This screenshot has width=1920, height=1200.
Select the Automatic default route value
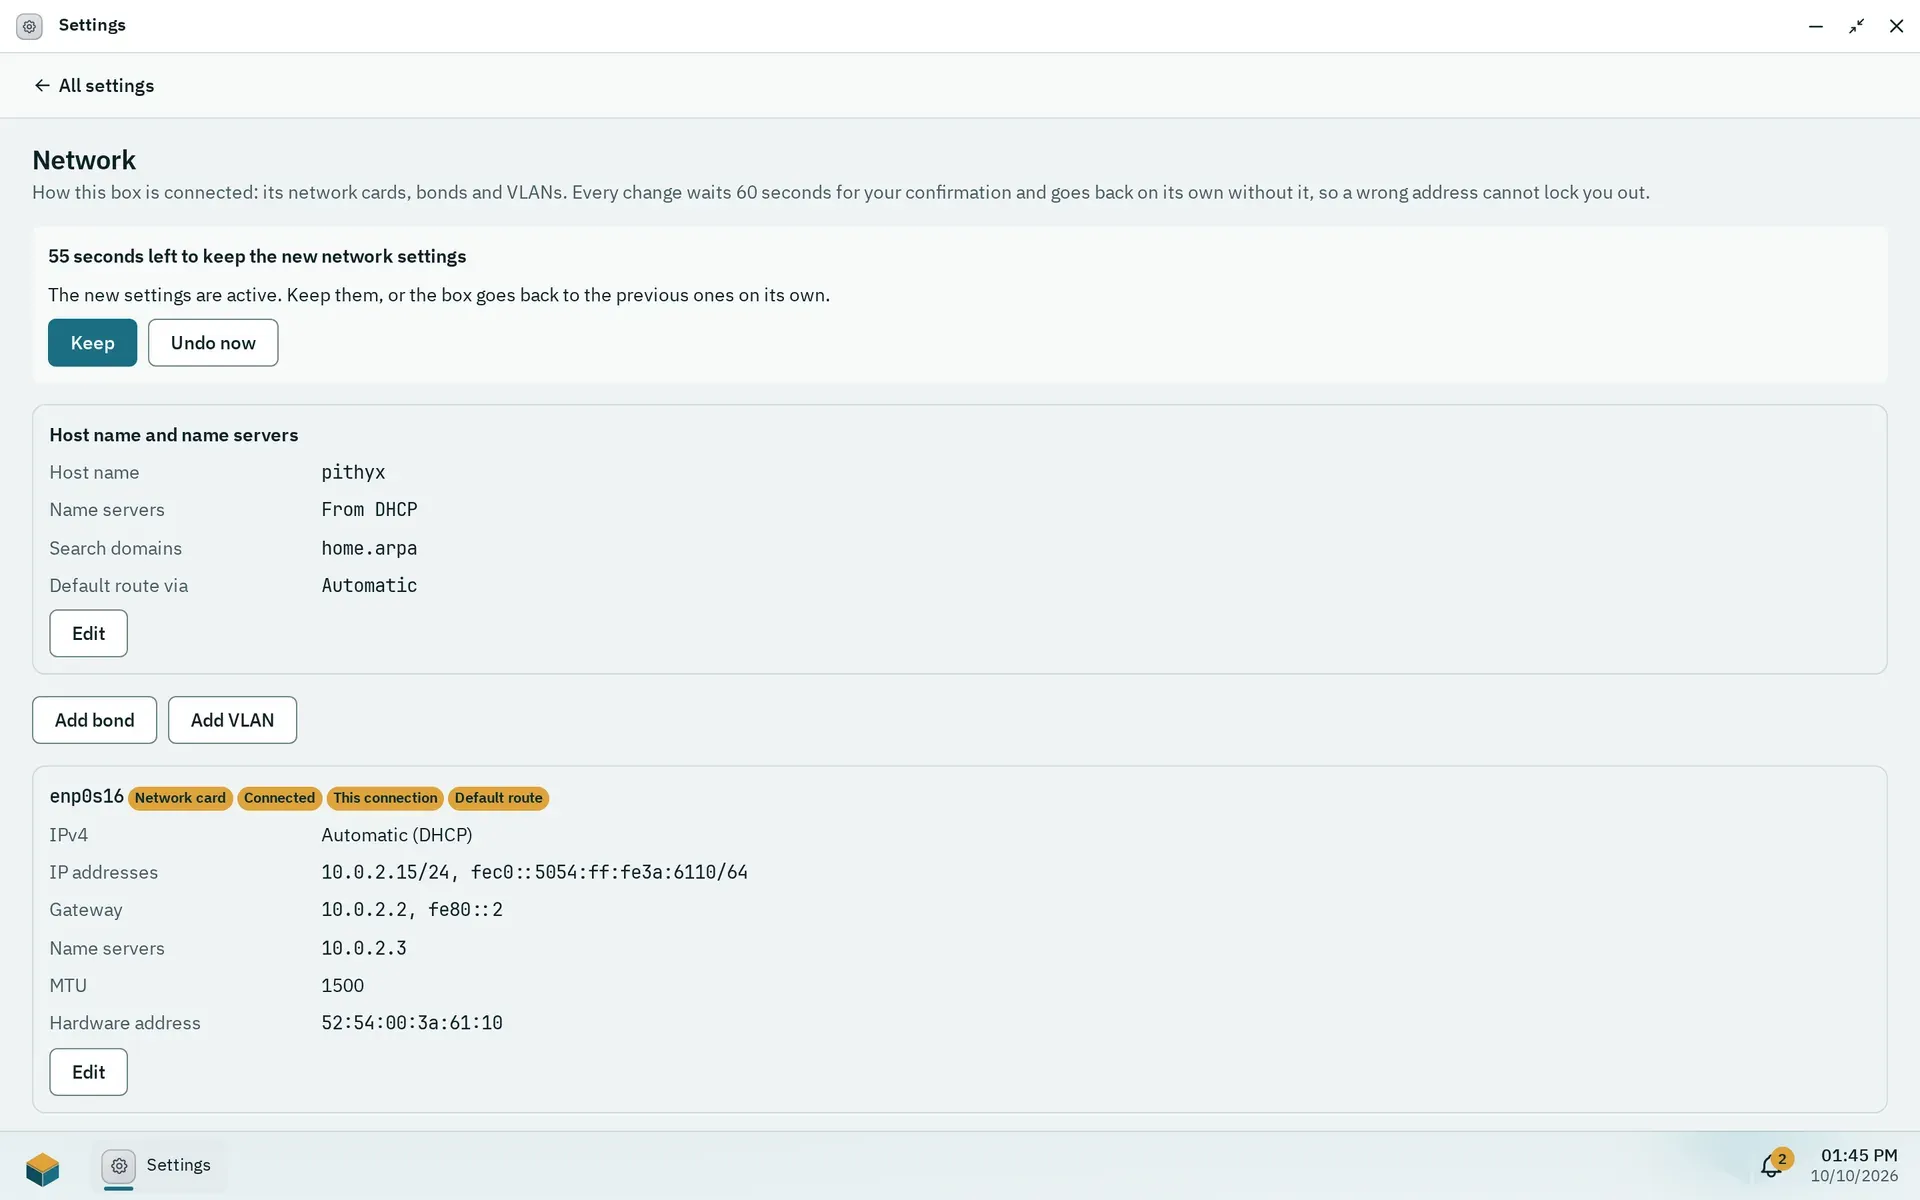[369, 586]
